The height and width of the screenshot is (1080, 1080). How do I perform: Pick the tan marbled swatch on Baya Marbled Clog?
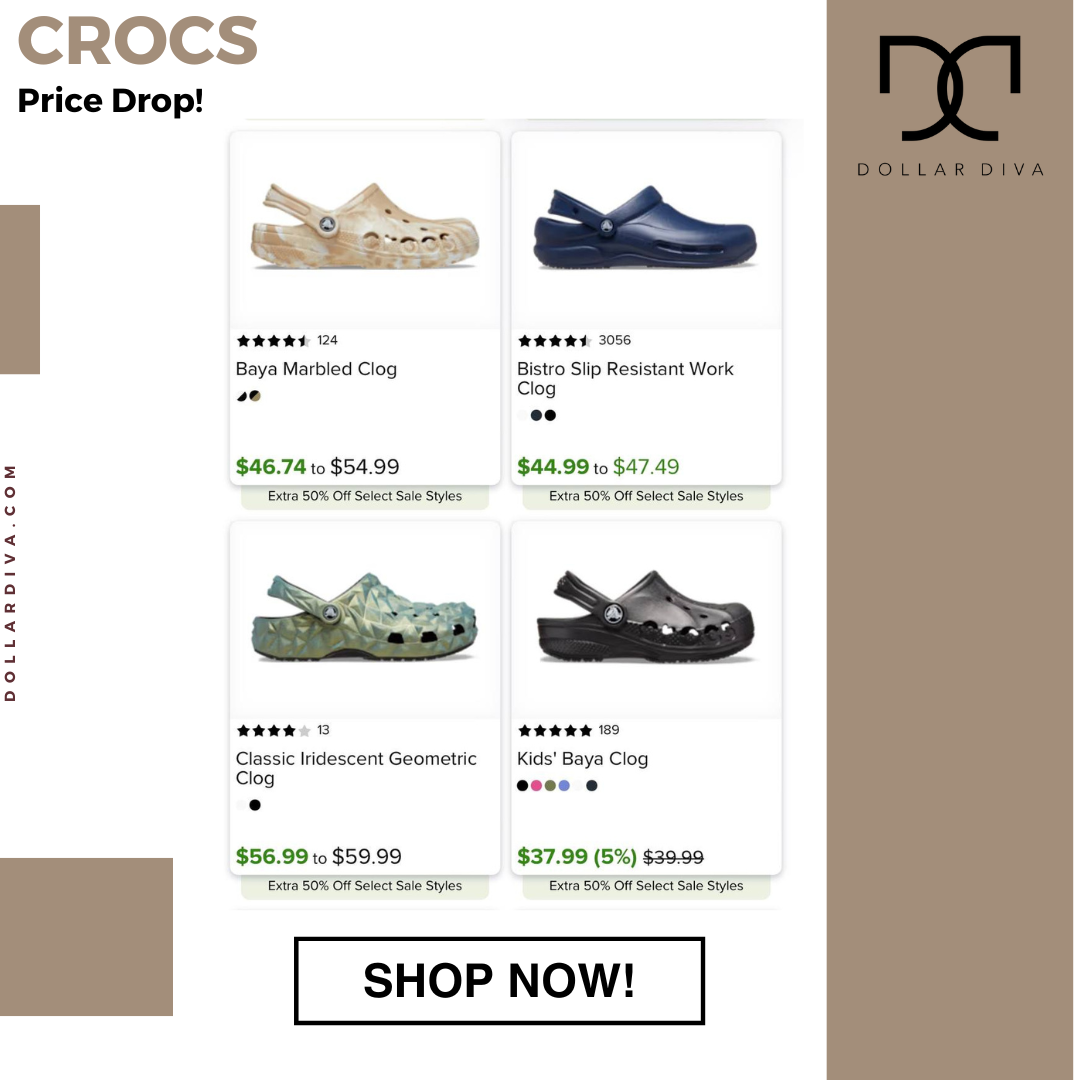click(255, 395)
